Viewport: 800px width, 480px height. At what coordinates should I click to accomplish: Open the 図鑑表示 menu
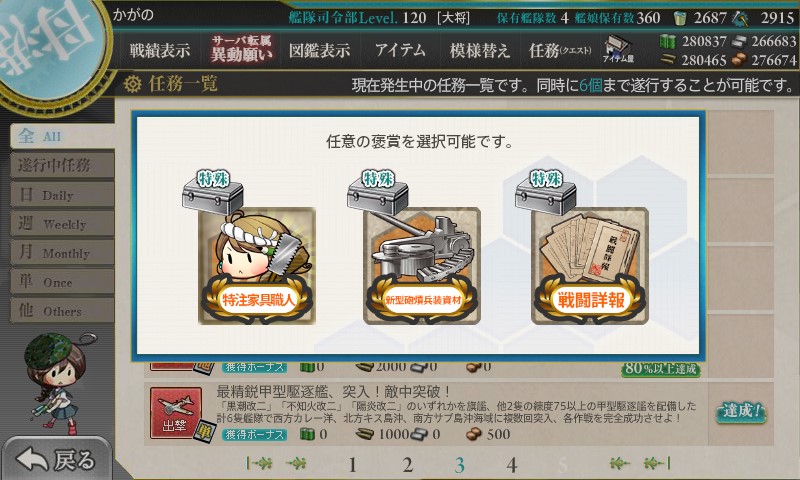319,50
